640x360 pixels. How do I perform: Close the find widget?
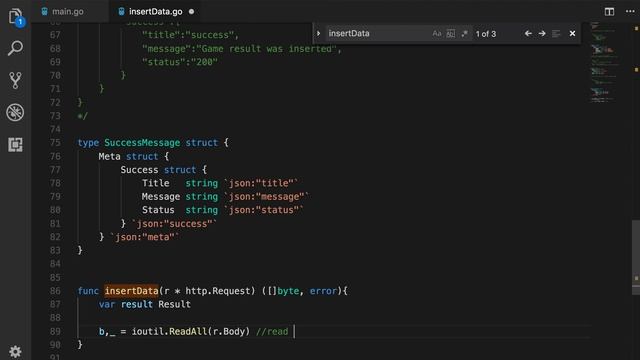(572, 33)
